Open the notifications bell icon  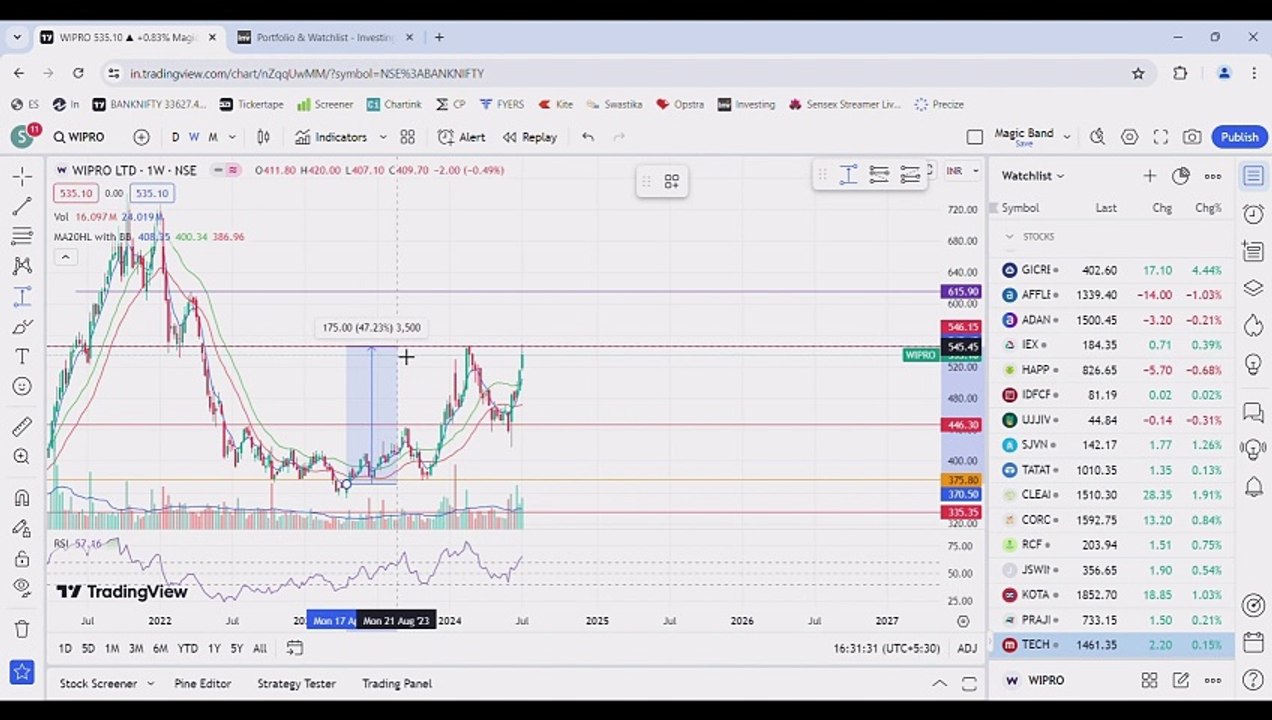pyautogui.click(x=1253, y=486)
